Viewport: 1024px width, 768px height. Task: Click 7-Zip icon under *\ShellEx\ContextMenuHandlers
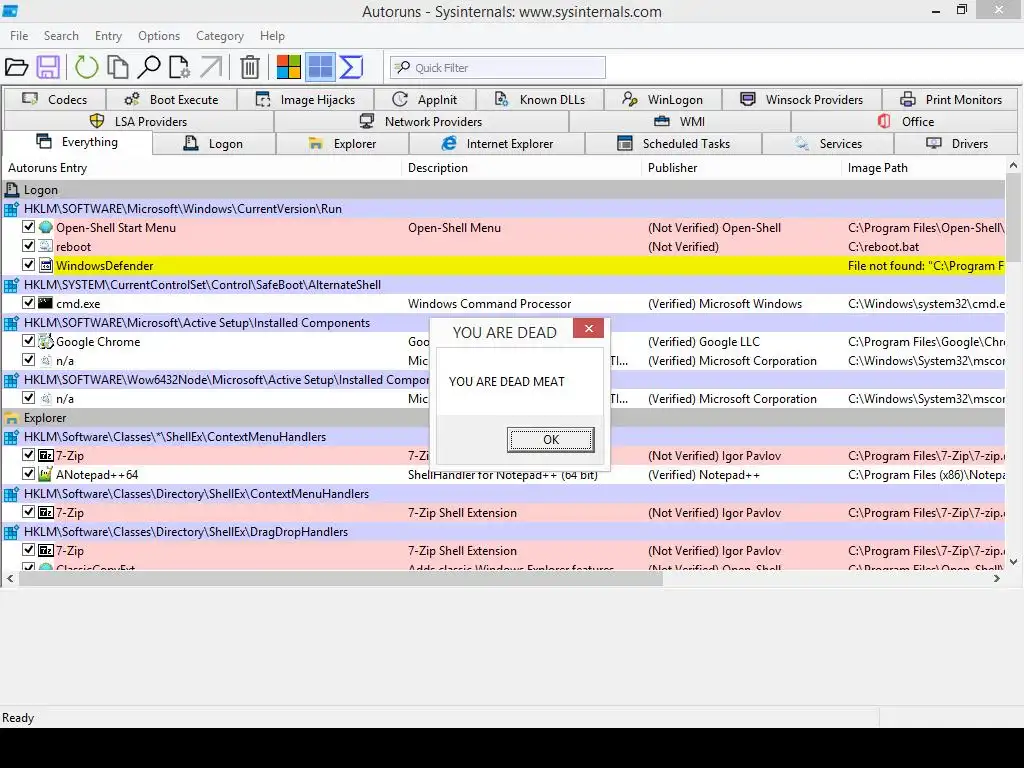tap(46, 455)
